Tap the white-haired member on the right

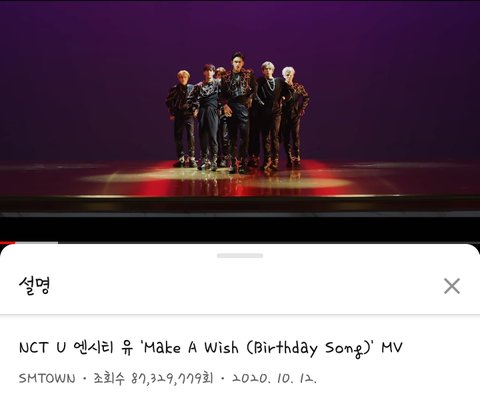(293, 115)
